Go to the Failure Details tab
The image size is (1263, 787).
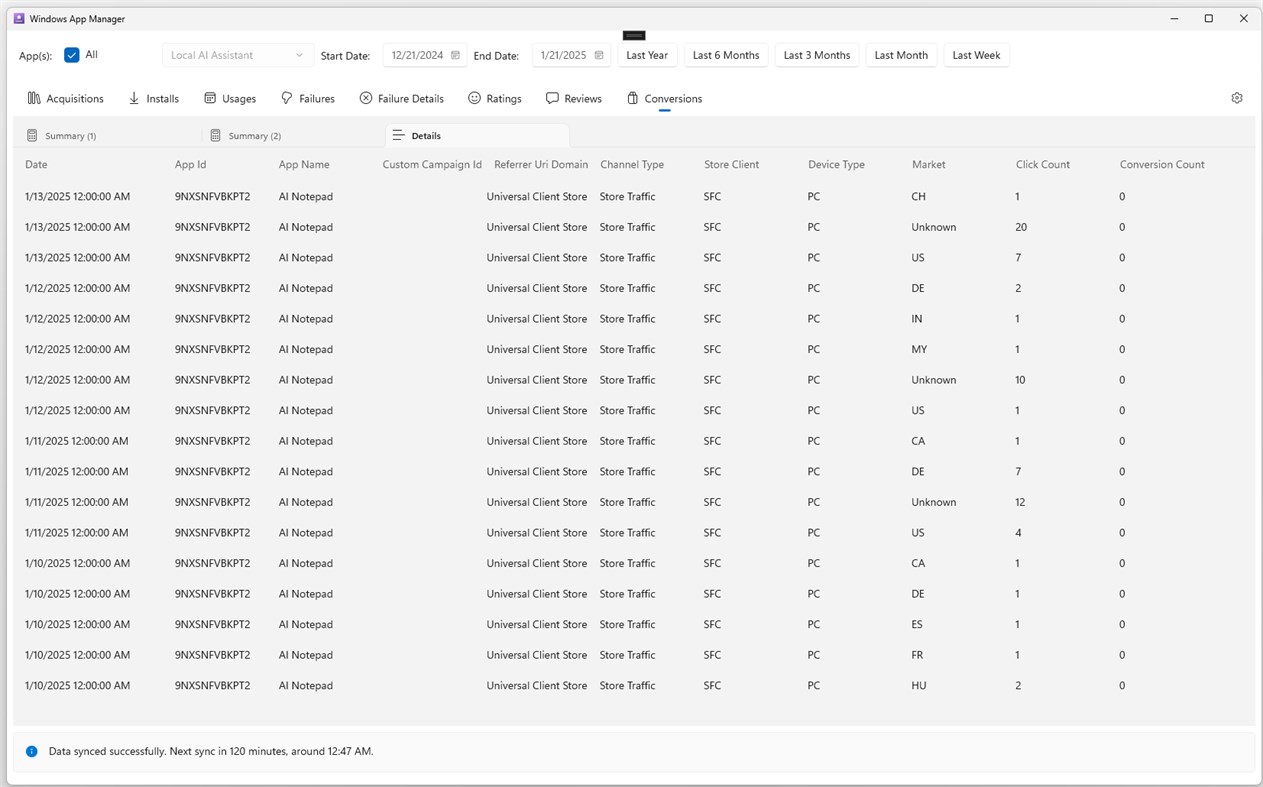tap(402, 98)
